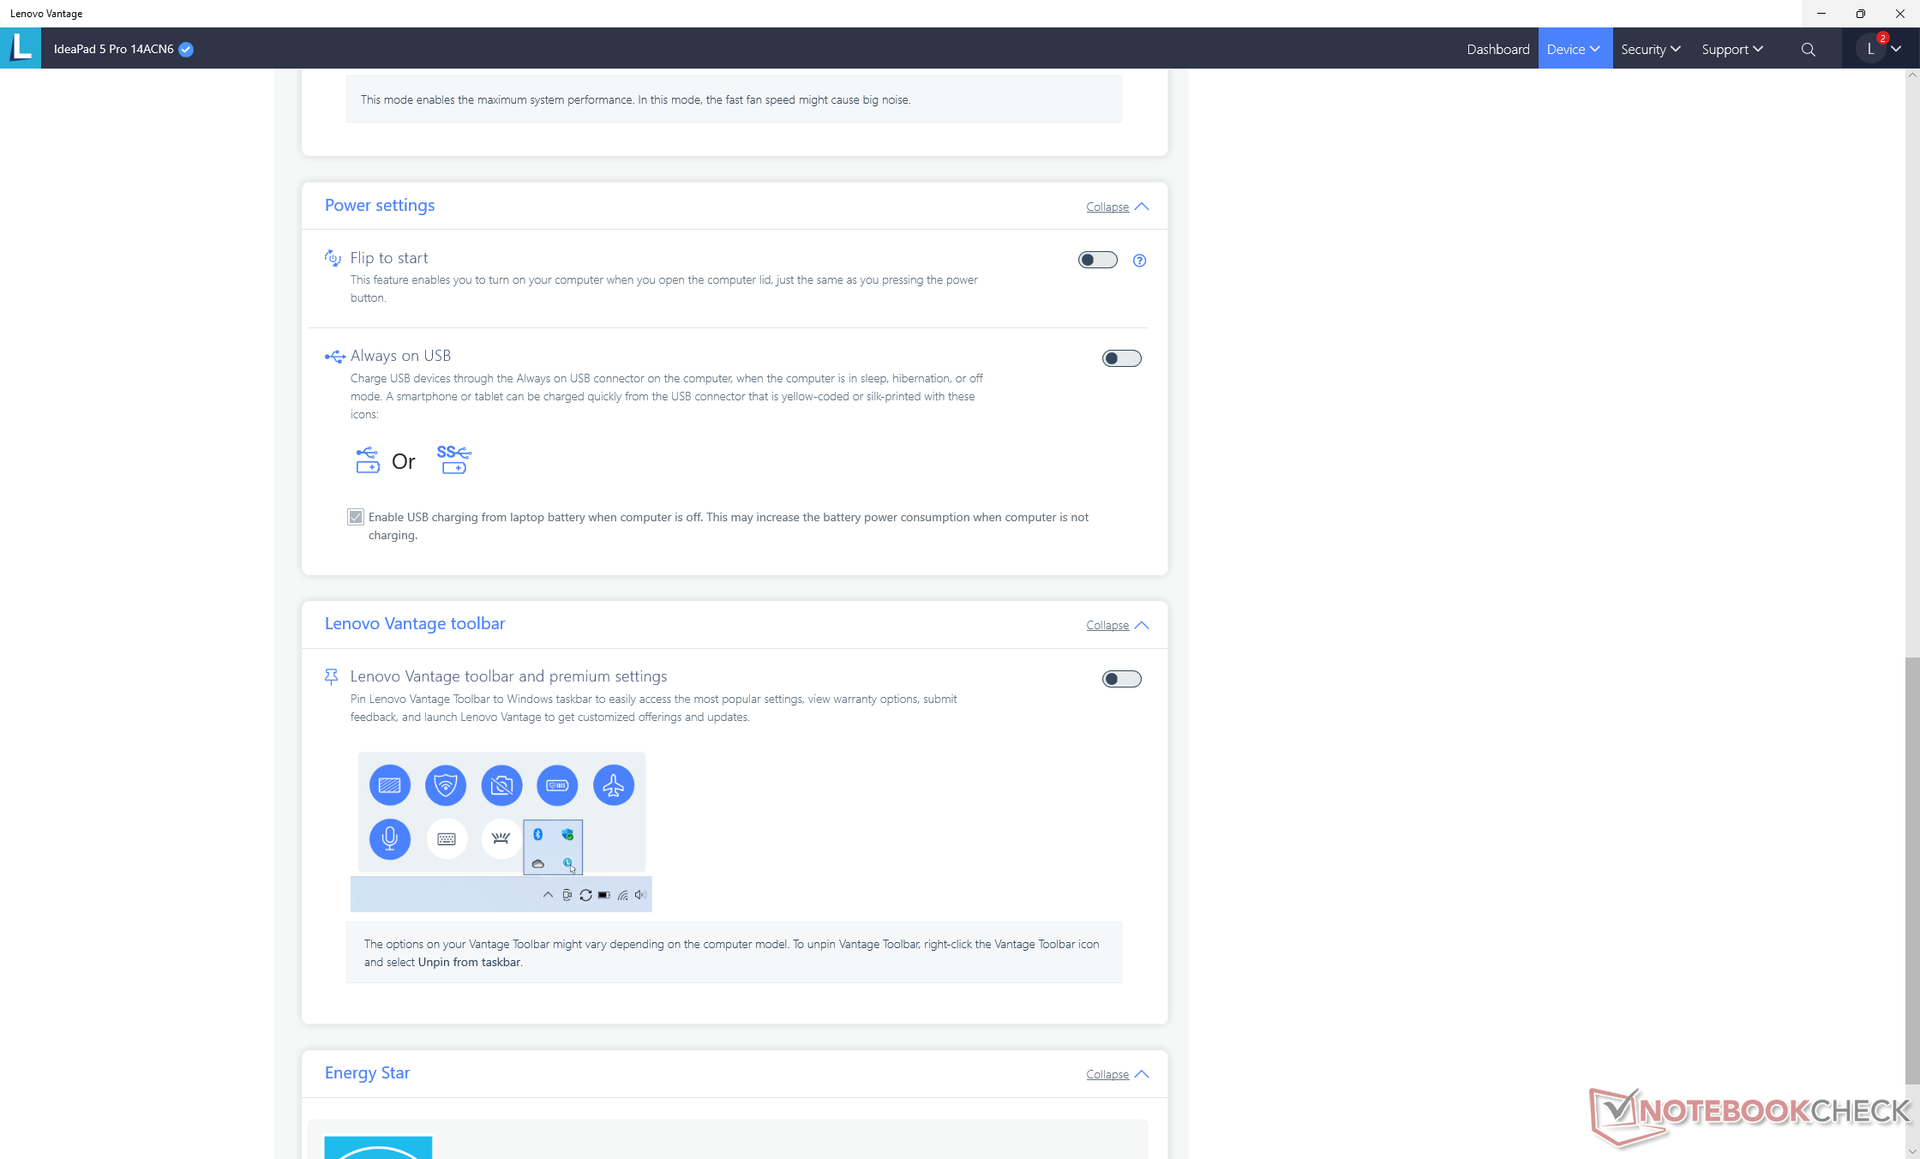Click the camera privacy icon in toolbar preview

[501, 785]
